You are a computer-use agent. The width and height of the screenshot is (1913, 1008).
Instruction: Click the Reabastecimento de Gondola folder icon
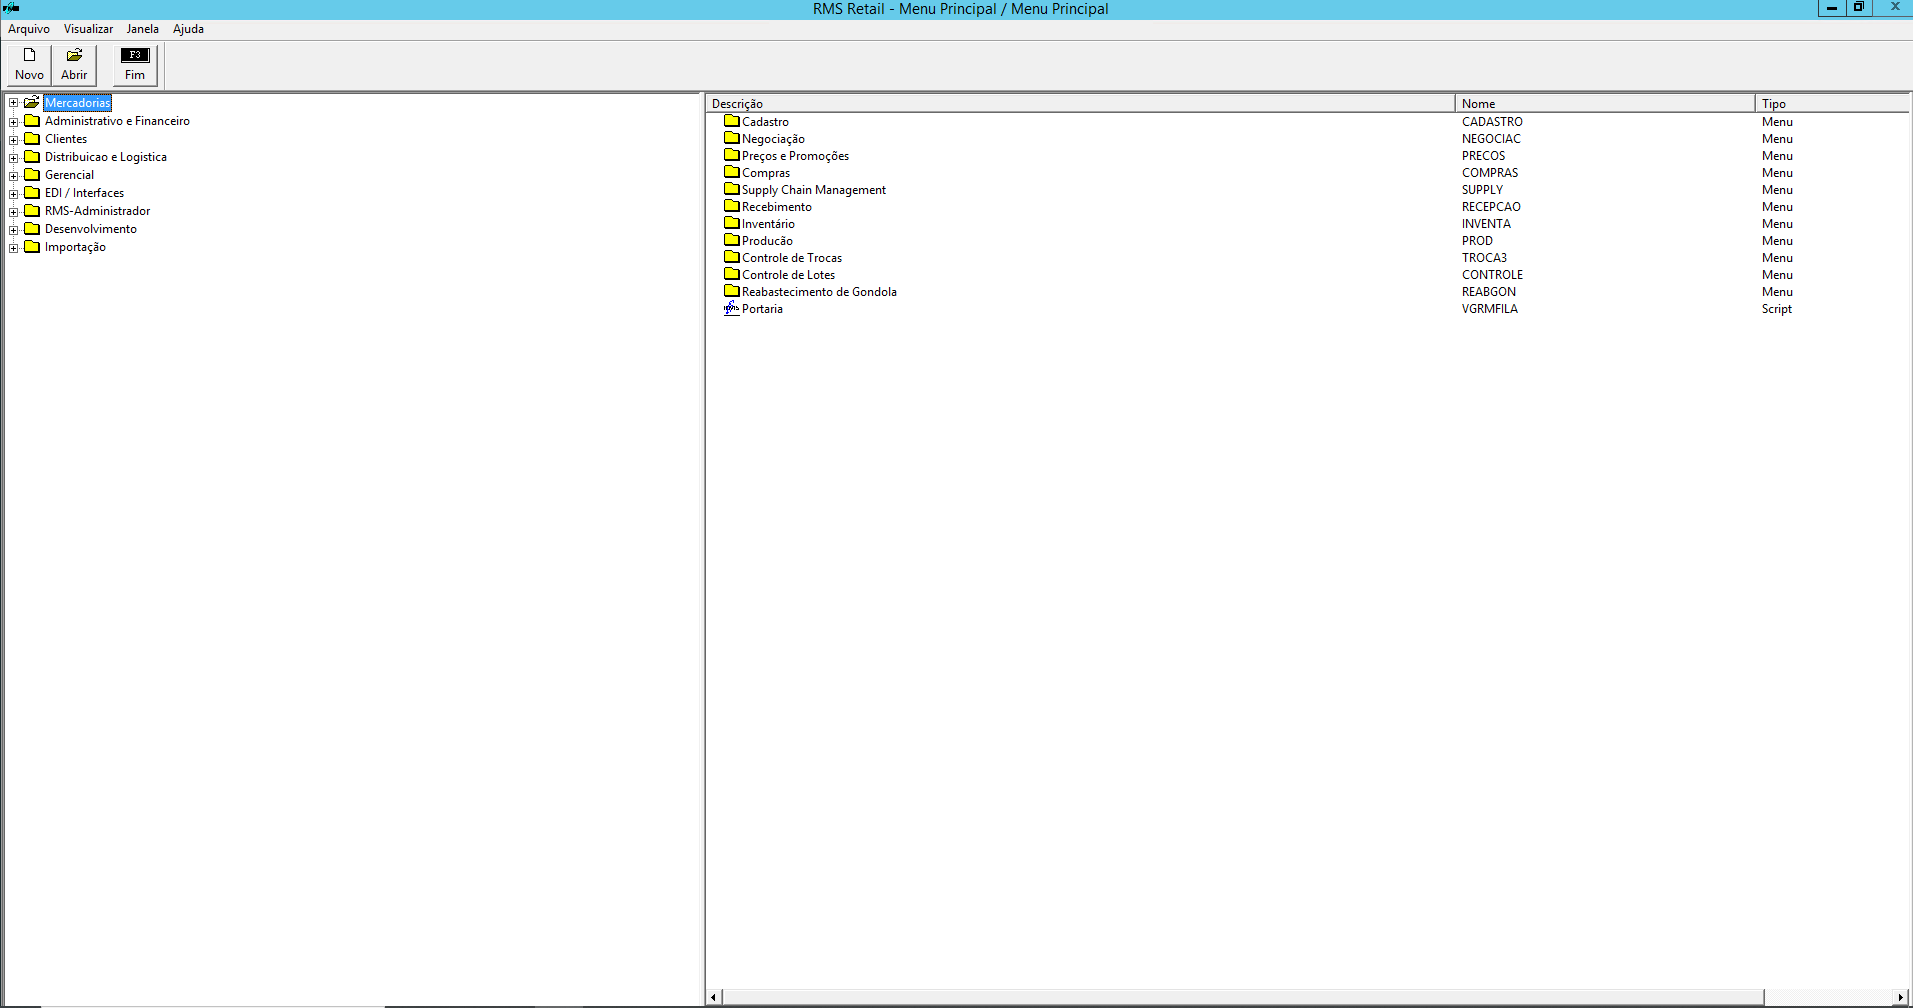click(x=732, y=291)
